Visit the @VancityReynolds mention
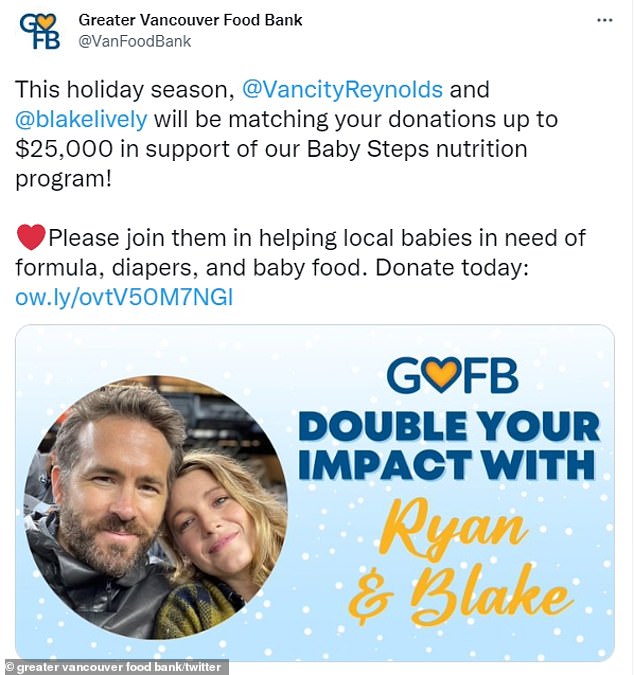The image size is (634, 675). [x=342, y=89]
